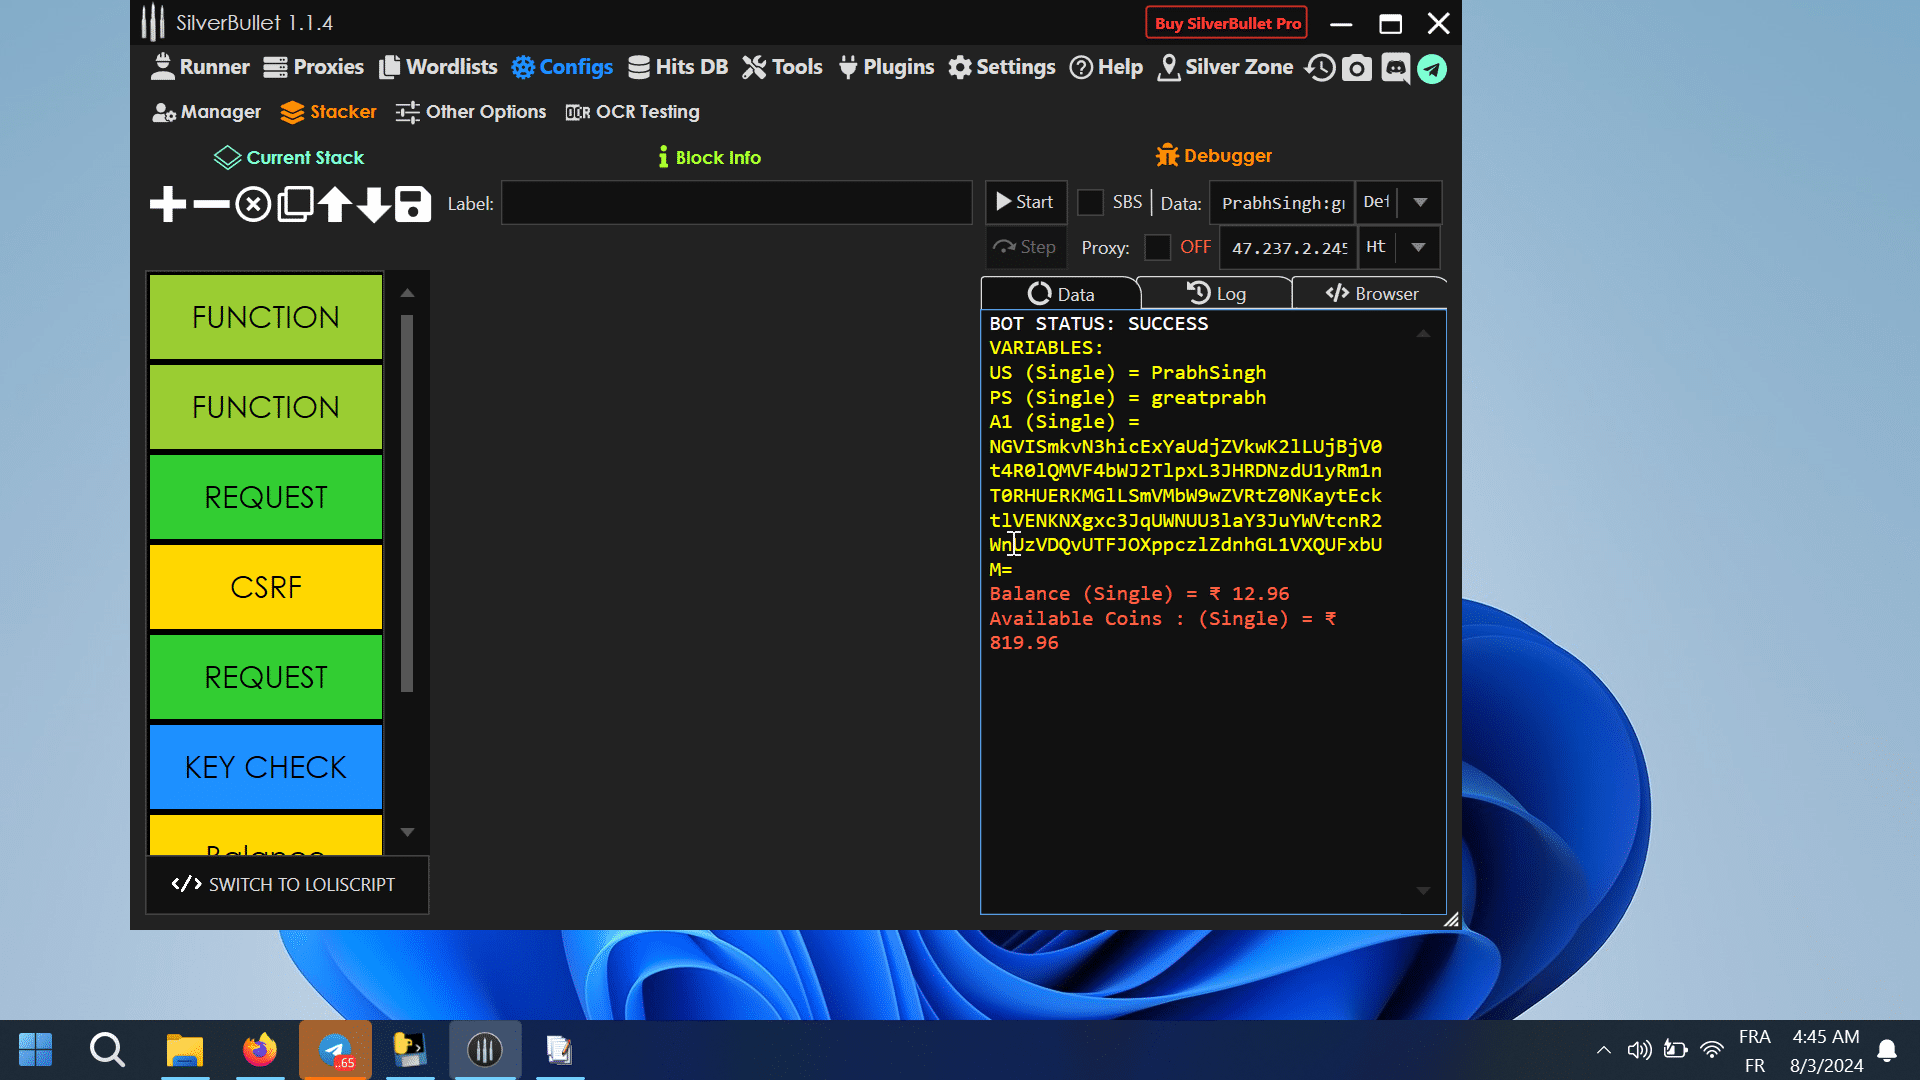Expand the proxy type dropdown arrow
The width and height of the screenshot is (1920, 1080).
[x=1418, y=247]
